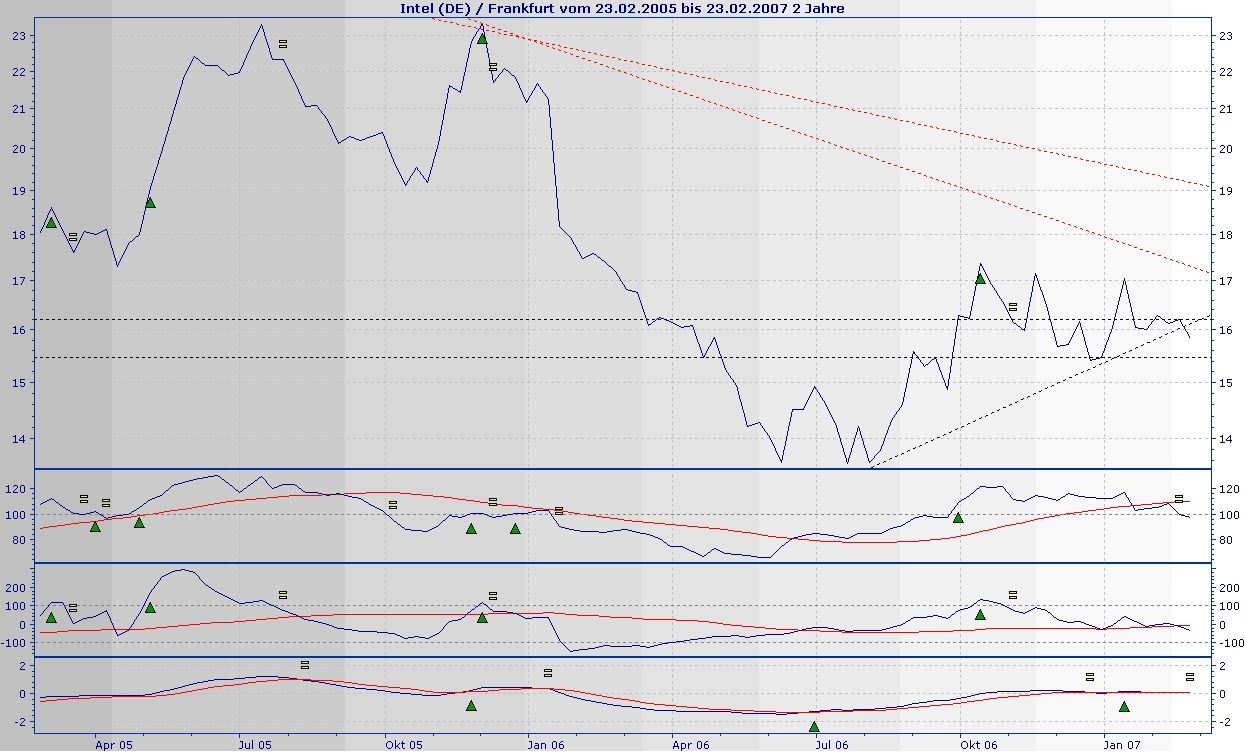Click yellow sell marker near July 2005 price high

[283, 43]
